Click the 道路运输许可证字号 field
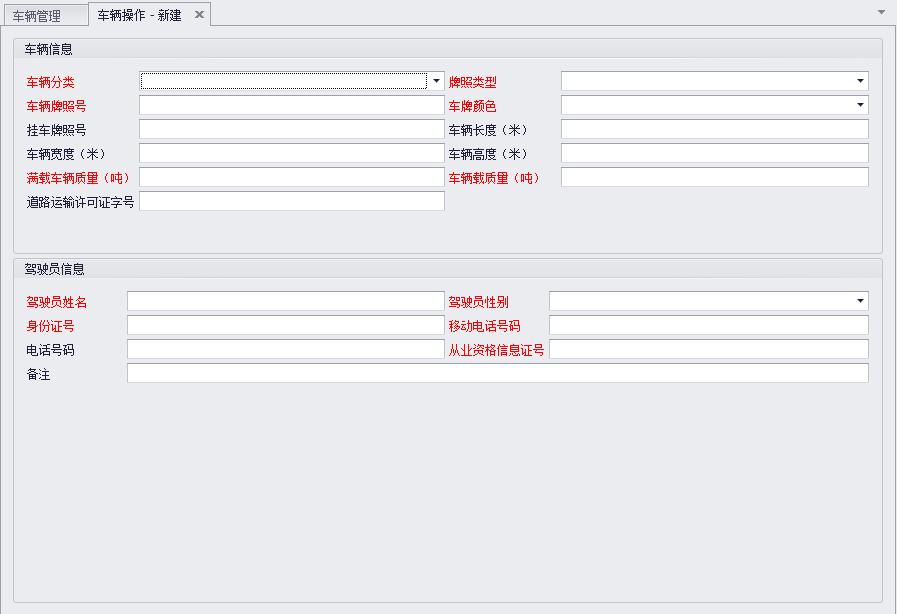This screenshot has width=897, height=614. click(291, 201)
